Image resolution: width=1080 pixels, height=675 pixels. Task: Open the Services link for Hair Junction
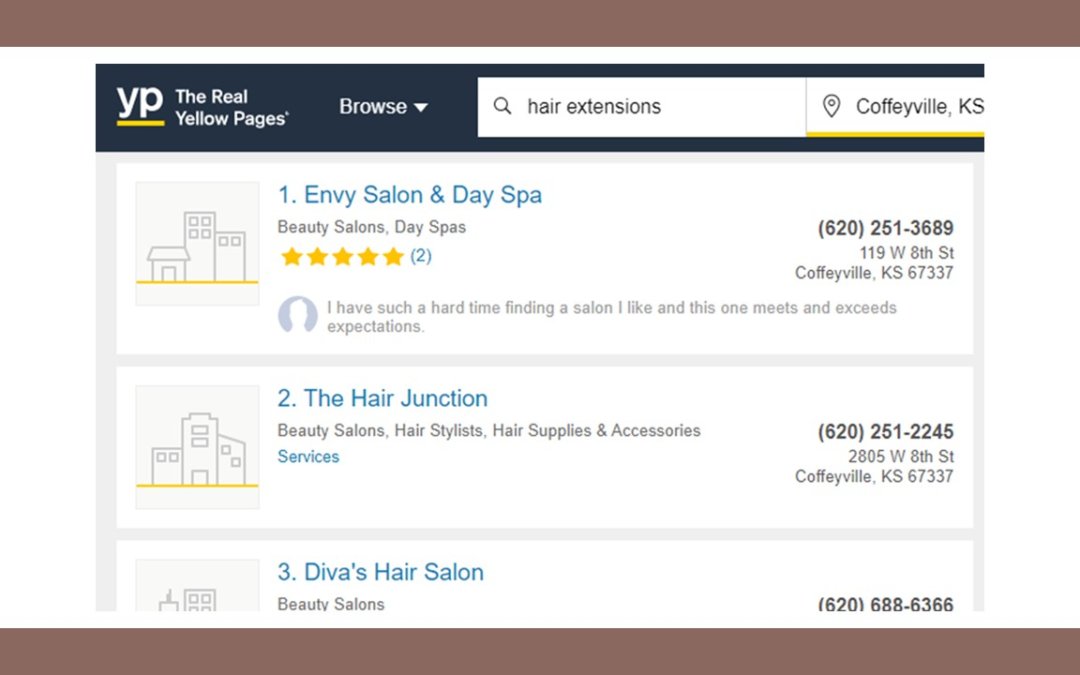click(308, 457)
